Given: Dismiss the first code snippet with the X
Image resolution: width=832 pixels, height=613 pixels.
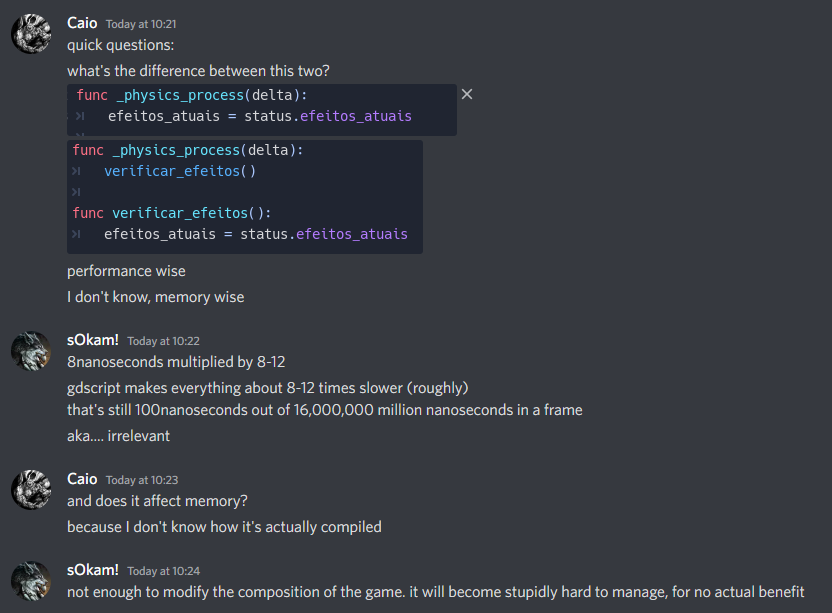Looking at the screenshot, I should [x=467, y=94].
